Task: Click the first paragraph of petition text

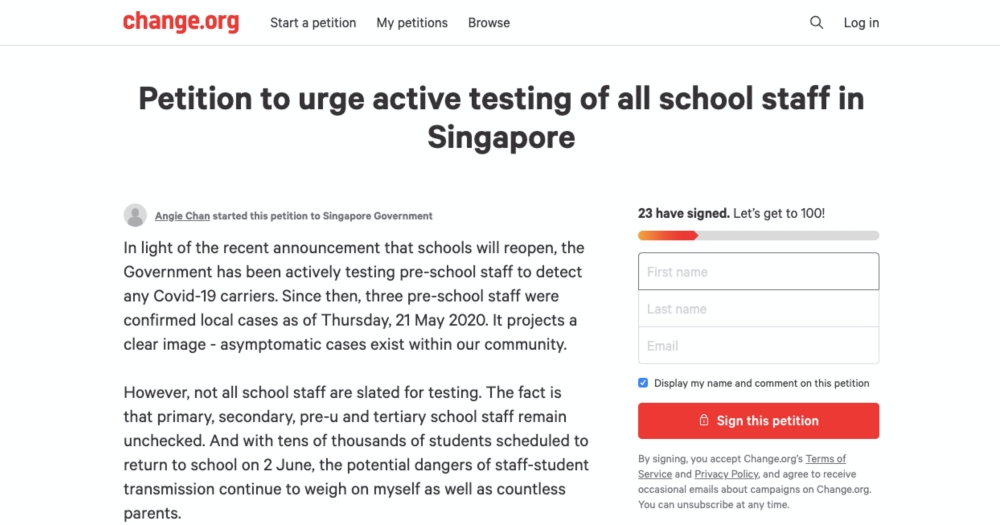Action: click(354, 296)
